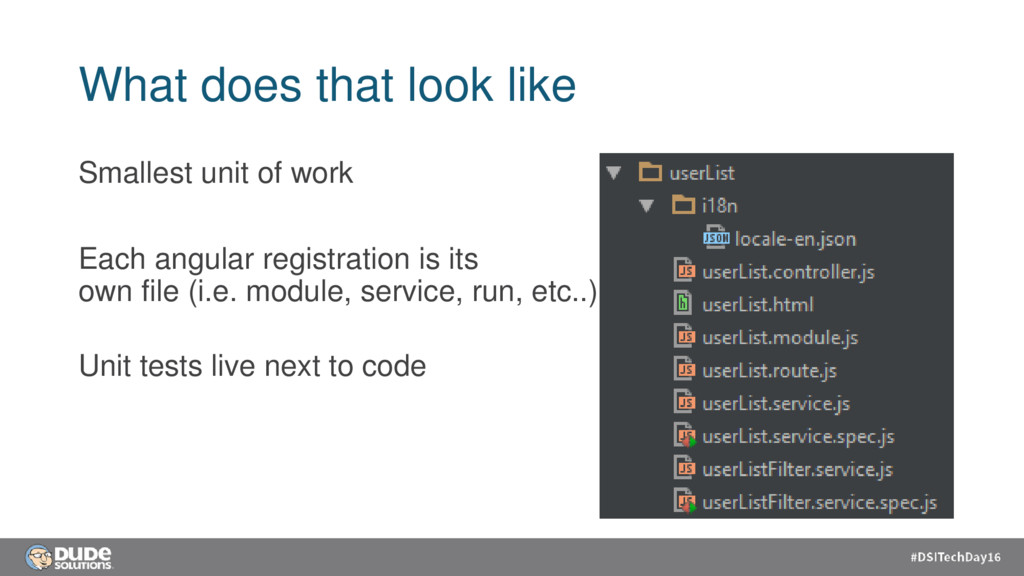Click the JS icon beside userList.service.js
1024x576 pixels.
click(x=684, y=402)
